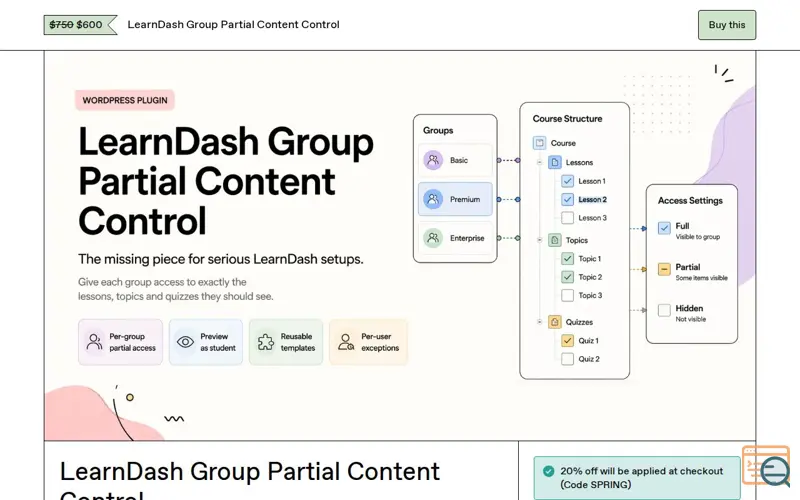
Task: Collapse the Quizzes tree node
Action: click(539, 322)
